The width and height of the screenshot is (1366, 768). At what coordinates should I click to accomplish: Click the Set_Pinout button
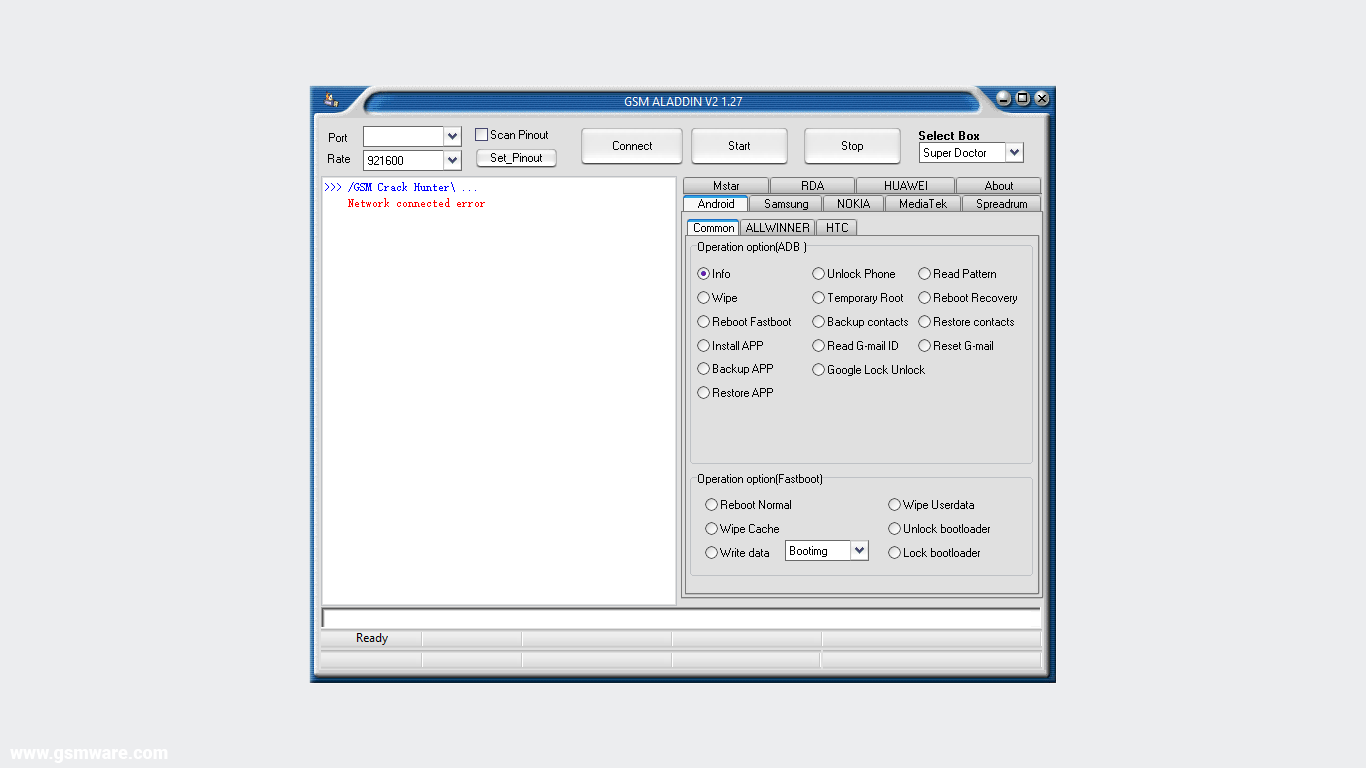point(516,158)
